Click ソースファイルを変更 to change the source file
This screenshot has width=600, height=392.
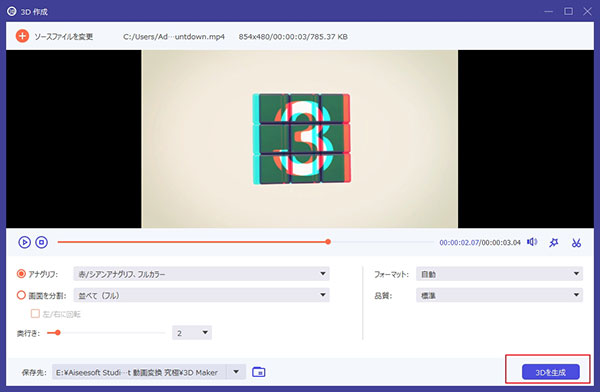pos(64,37)
